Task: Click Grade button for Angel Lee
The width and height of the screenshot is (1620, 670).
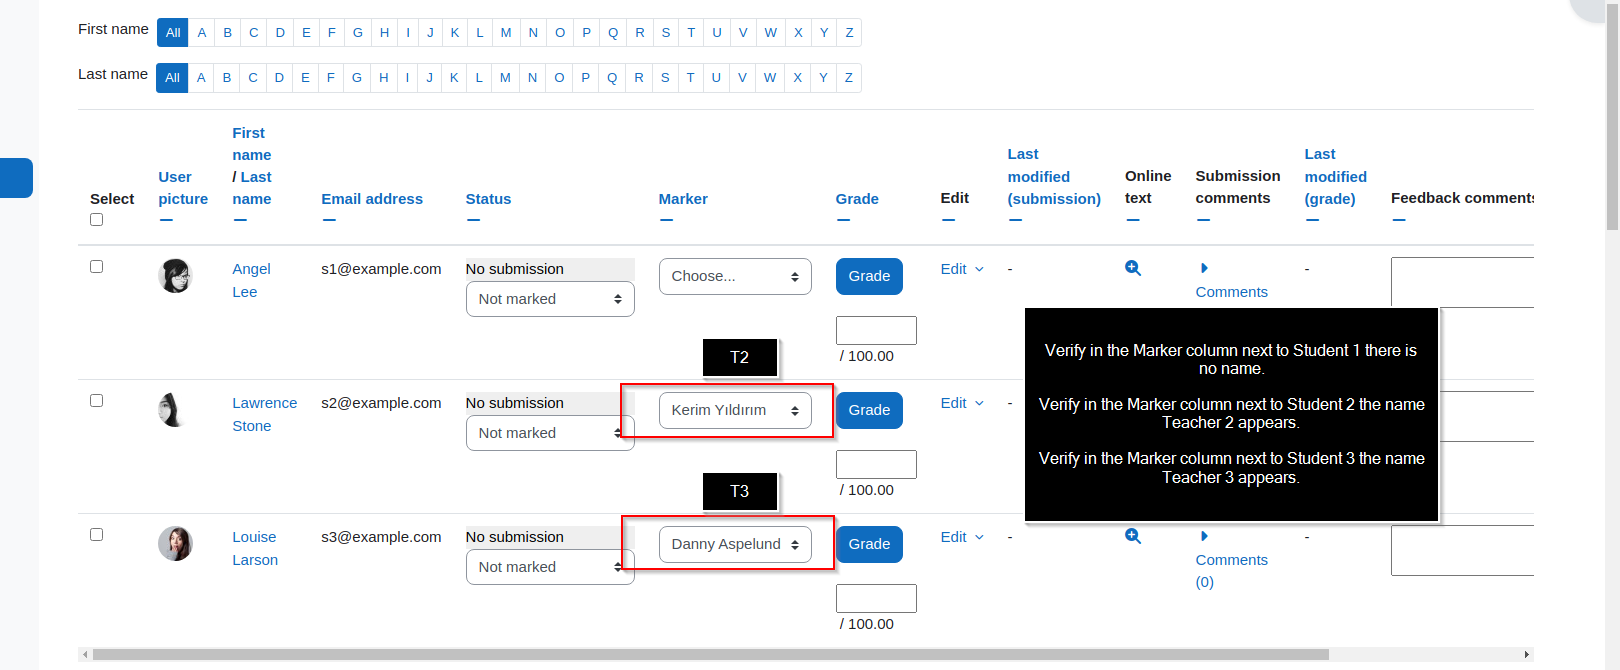Action: pyautogui.click(x=869, y=276)
